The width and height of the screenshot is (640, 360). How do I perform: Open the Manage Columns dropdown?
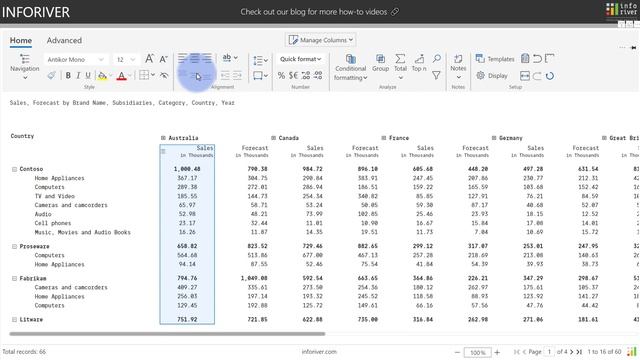(x=320, y=40)
